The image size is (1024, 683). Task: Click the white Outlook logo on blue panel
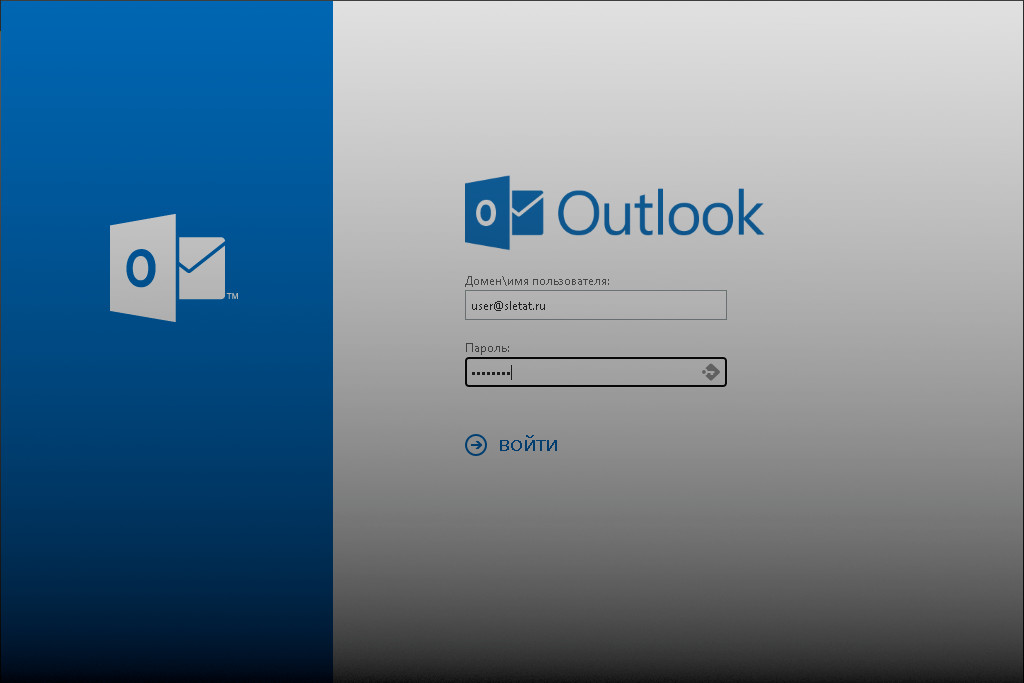[x=167, y=268]
